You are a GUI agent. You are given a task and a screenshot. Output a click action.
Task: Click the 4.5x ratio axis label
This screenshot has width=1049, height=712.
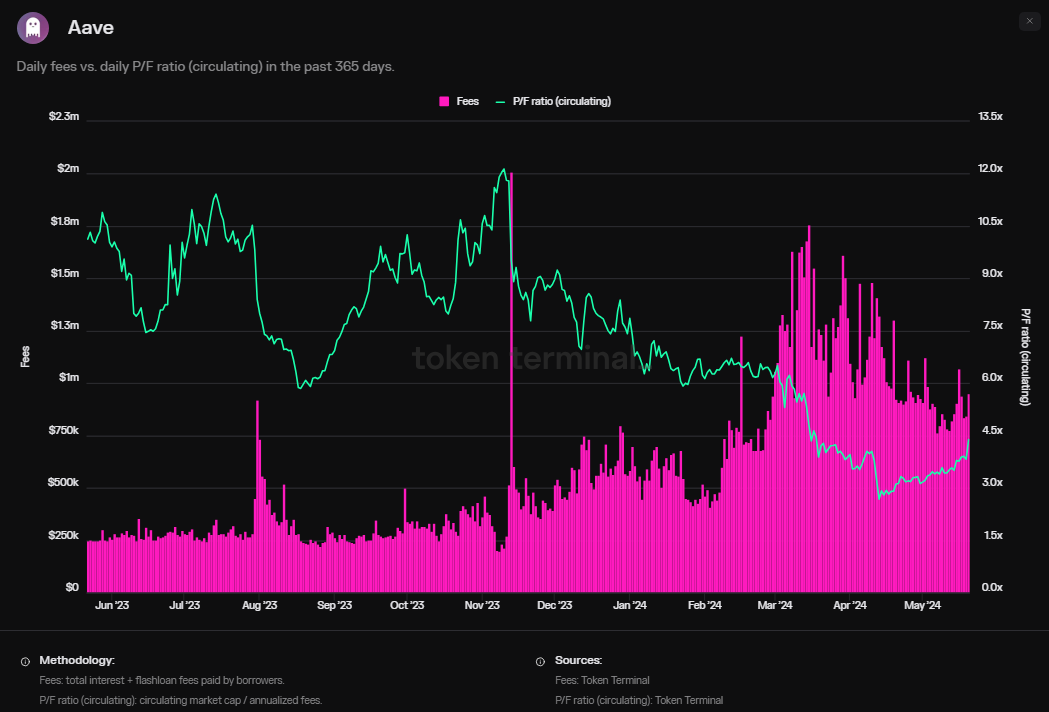tap(990, 431)
